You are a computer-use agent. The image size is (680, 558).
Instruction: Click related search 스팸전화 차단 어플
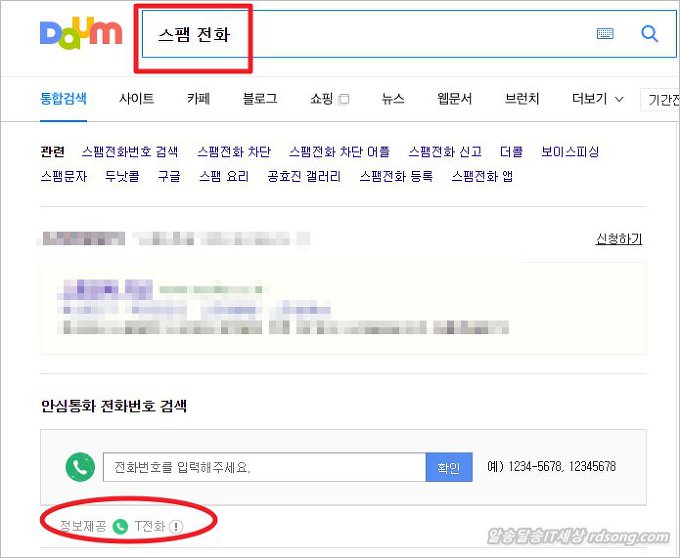(340, 151)
